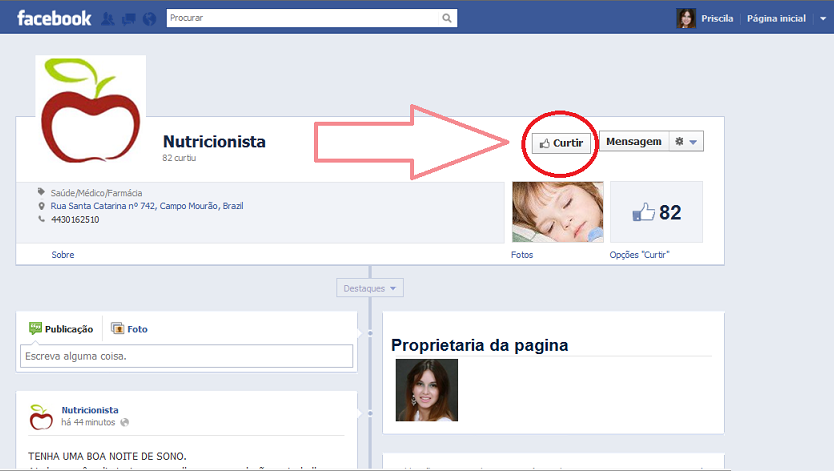Click the TENHA UMA BOA NOITE post text
Viewport: 834px width, 471px height.
(x=107, y=456)
